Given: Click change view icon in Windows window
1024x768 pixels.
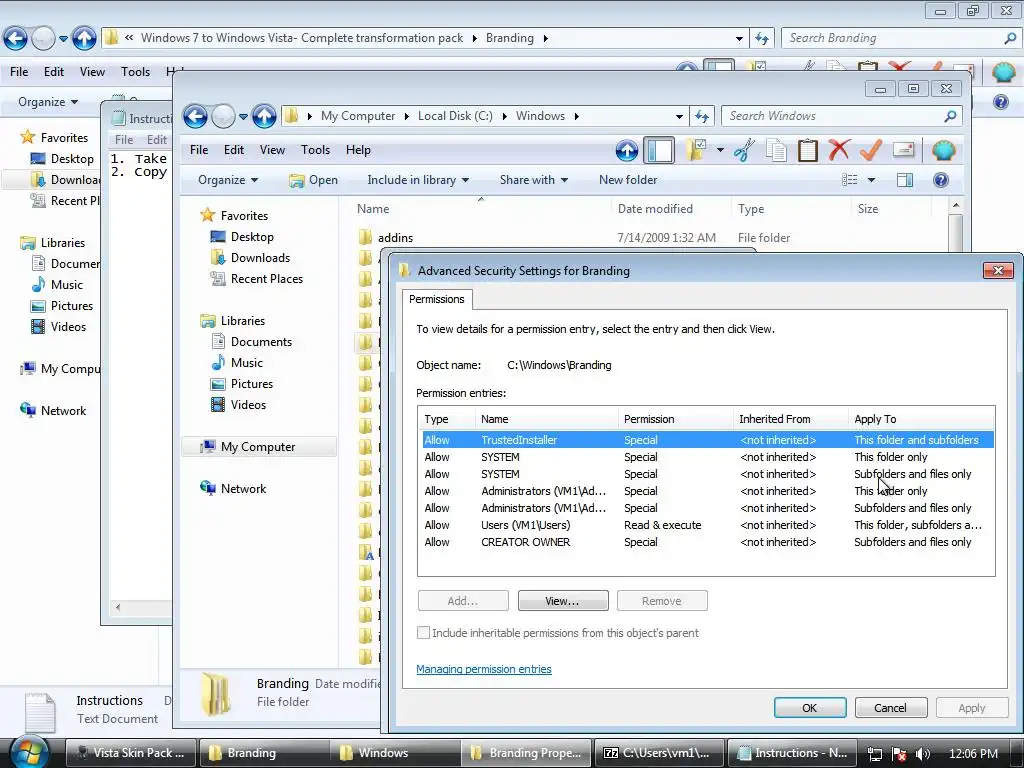Looking at the screenshot, I should point(850,180).
